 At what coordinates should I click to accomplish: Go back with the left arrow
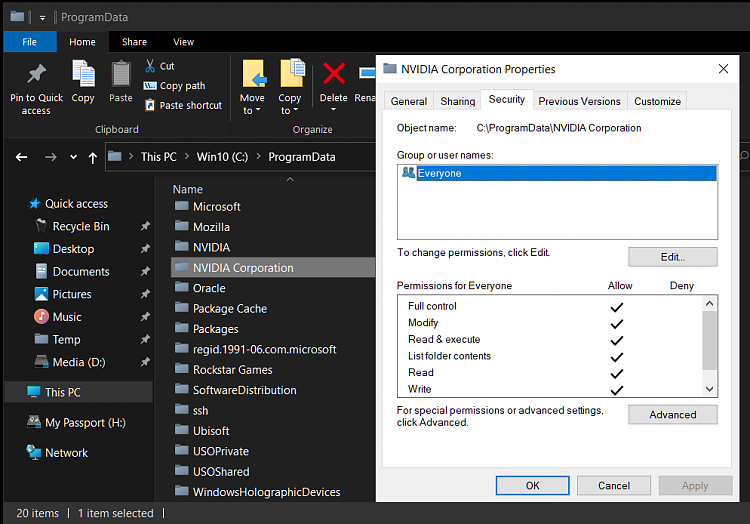point(22,157)
